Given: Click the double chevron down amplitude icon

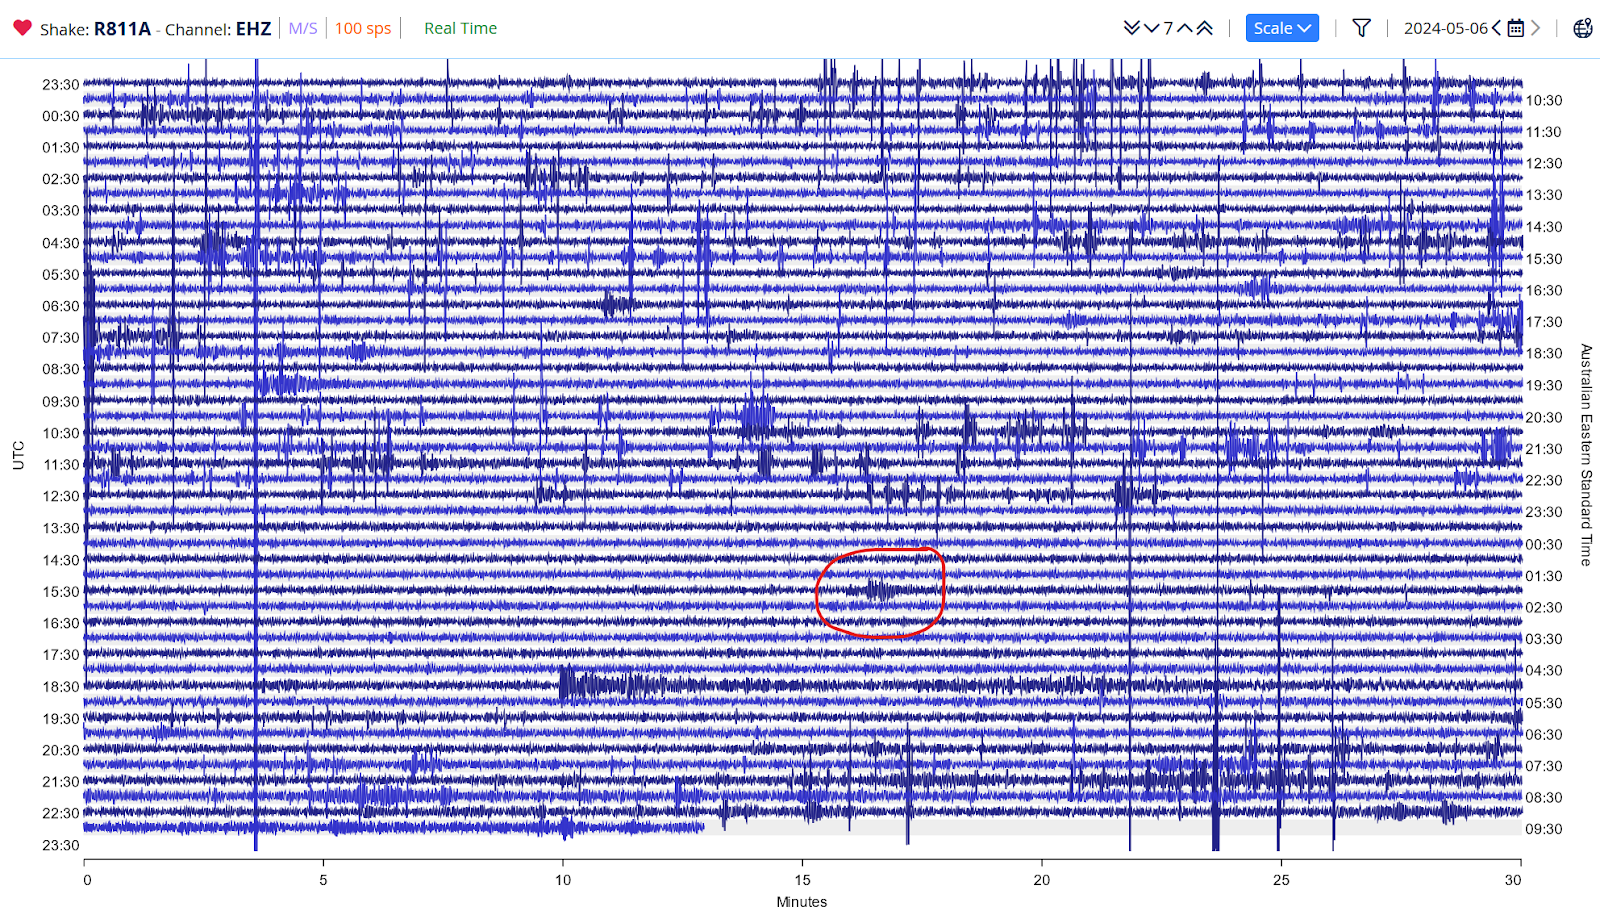Looking at the screenshot, I should 1131,28.
